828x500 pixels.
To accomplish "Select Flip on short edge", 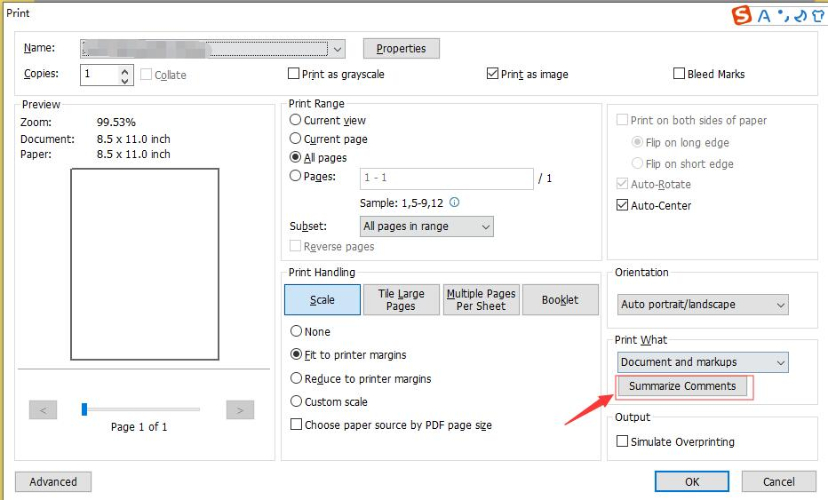I will point(637,163).
